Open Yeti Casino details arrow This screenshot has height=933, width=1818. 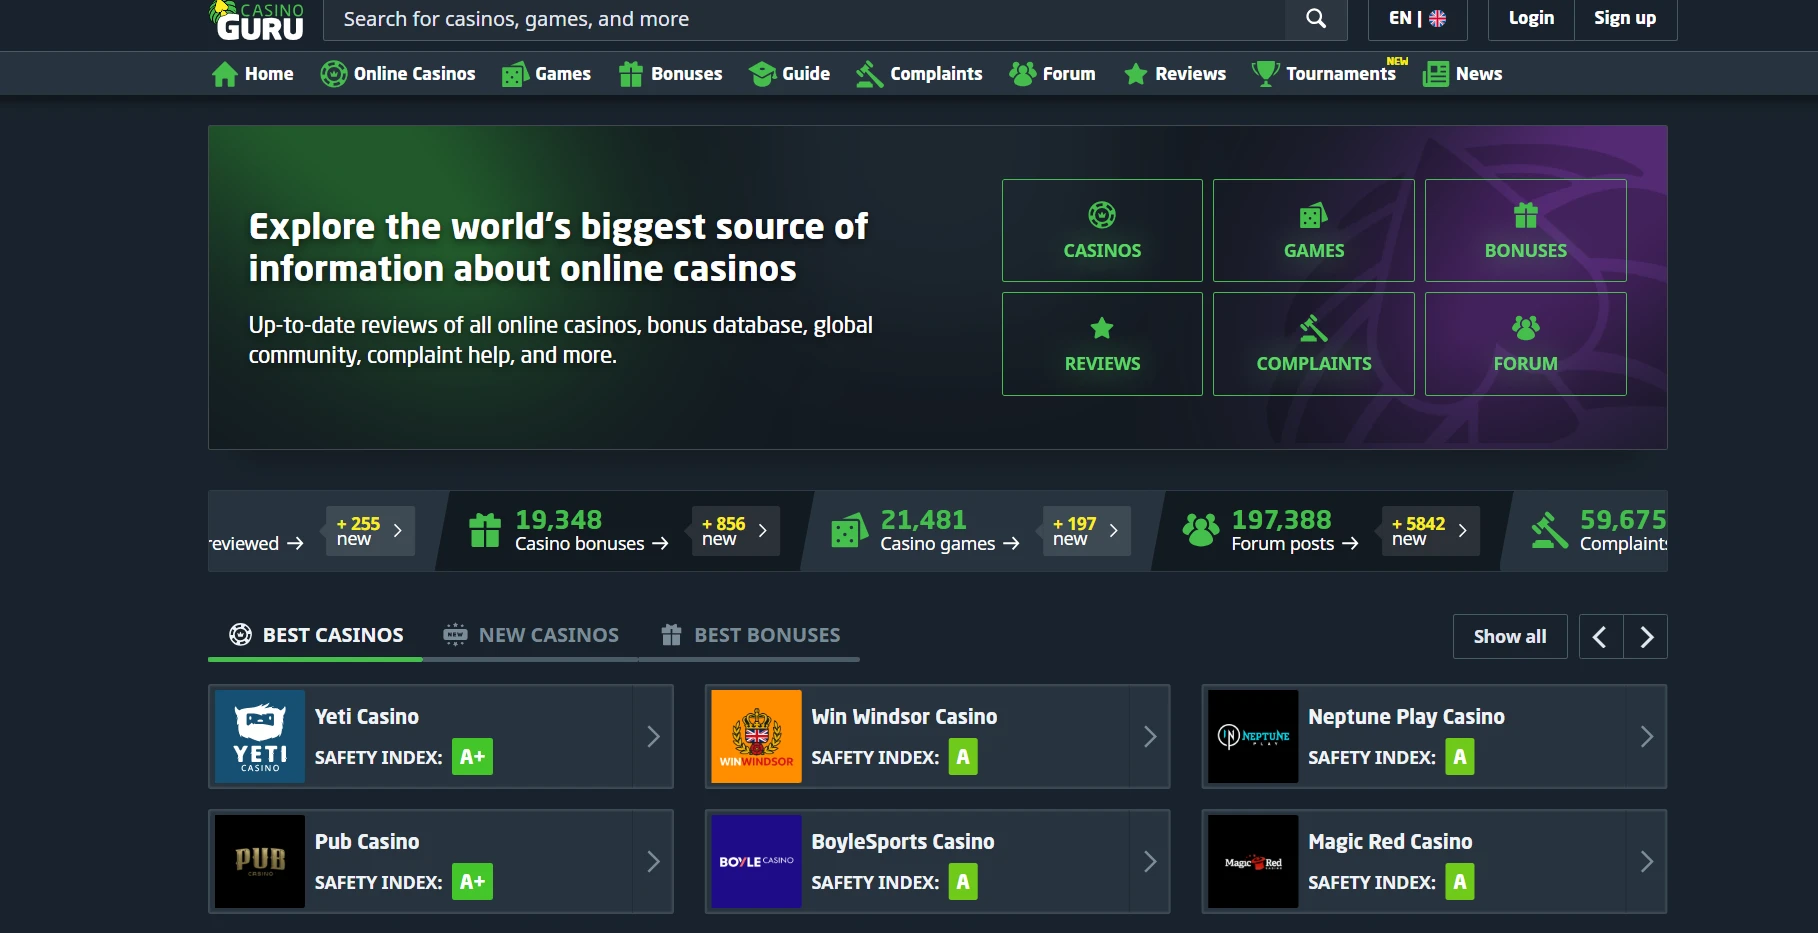pyautogui.click(x=653, y=737)
